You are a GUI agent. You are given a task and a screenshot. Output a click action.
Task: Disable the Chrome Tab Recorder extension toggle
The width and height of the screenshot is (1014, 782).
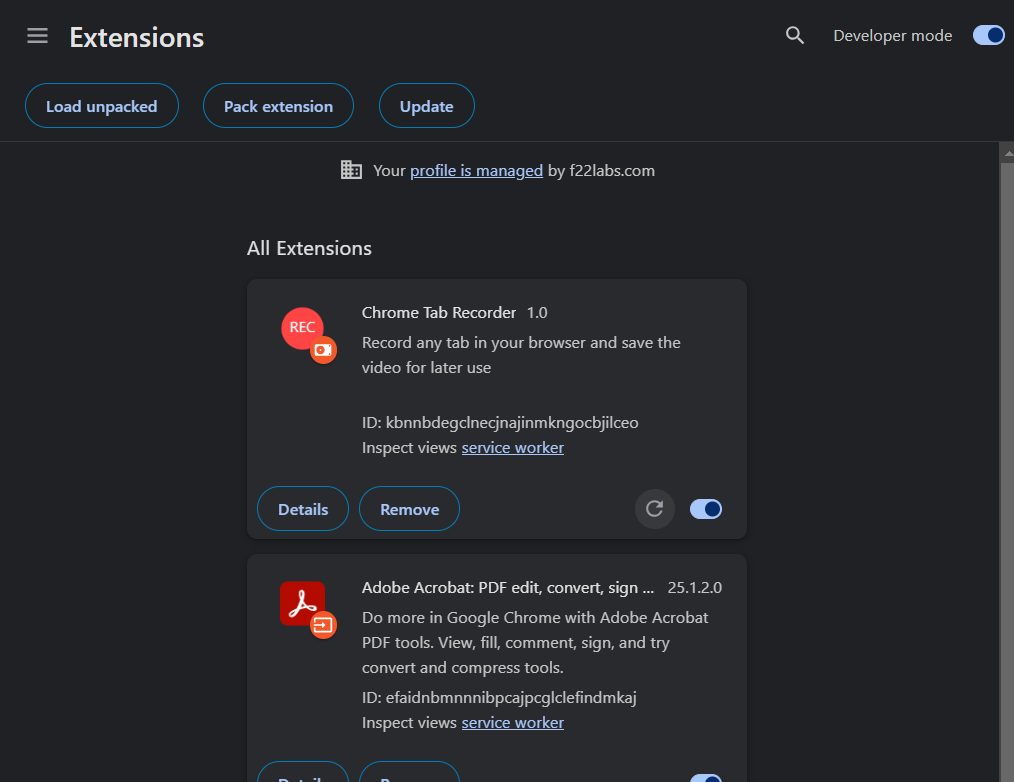coord(706,509)
